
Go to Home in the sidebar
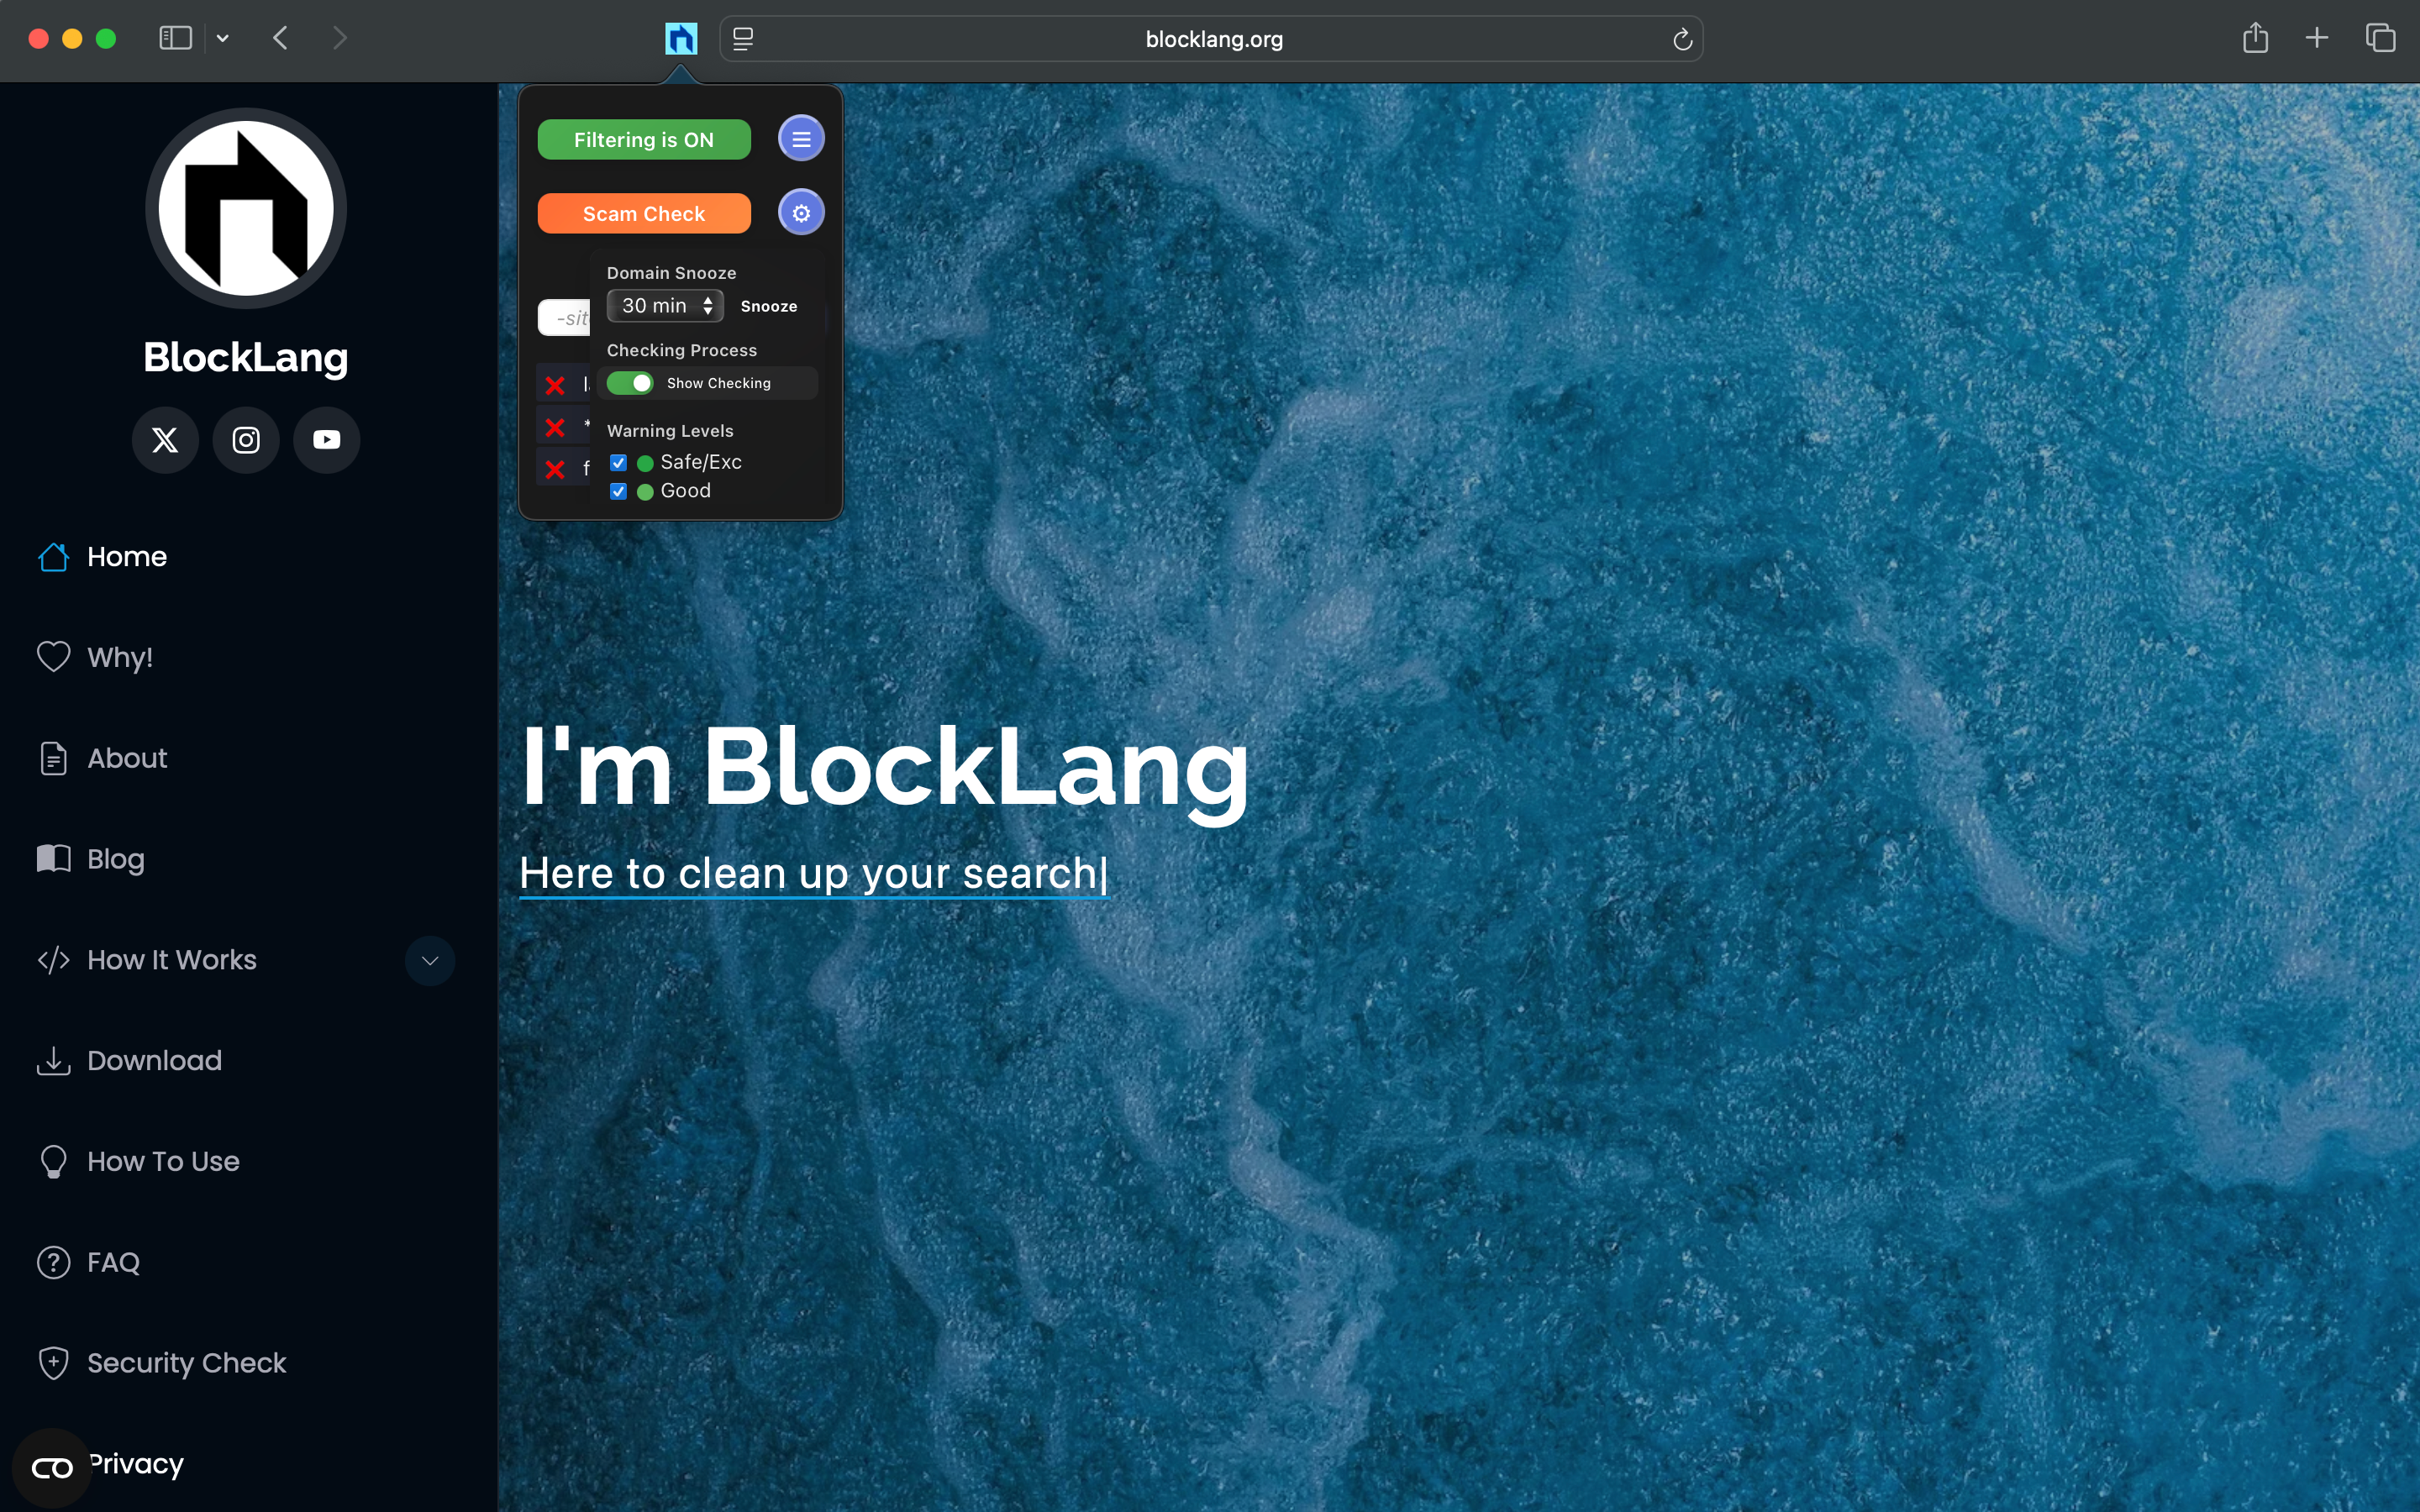pyautogui.click(x=127, y=557)
